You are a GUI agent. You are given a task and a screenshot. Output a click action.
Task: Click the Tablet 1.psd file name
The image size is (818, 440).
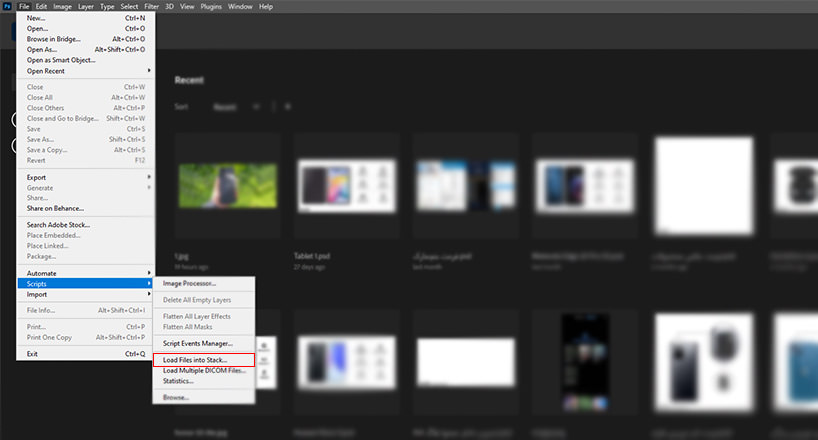[x=311, y=256]
